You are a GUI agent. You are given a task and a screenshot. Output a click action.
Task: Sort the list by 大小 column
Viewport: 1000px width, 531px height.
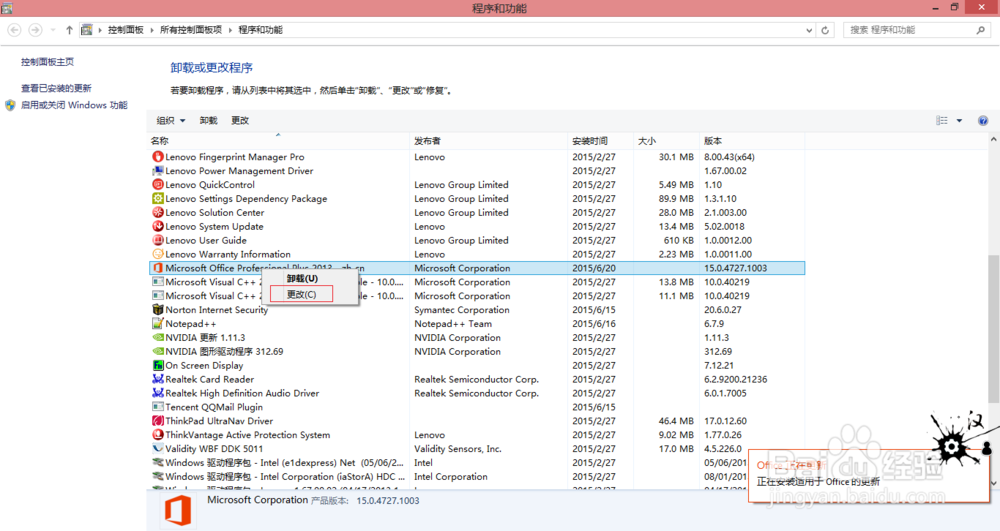click(667, 141)
